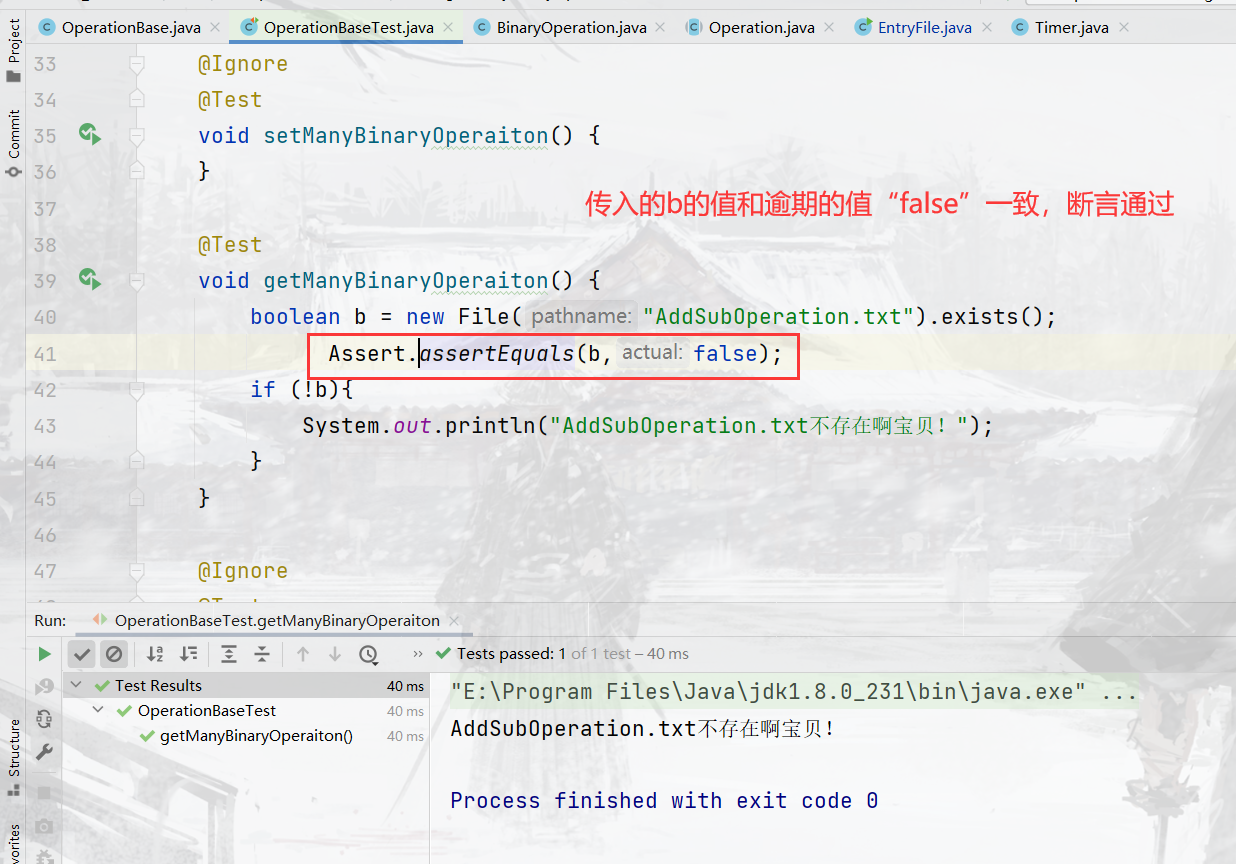The width and height of the screenshot is (1236, 864).
Task: Select getManyBinaryOperaiton() test result
Action: click(x=256, y=736)
